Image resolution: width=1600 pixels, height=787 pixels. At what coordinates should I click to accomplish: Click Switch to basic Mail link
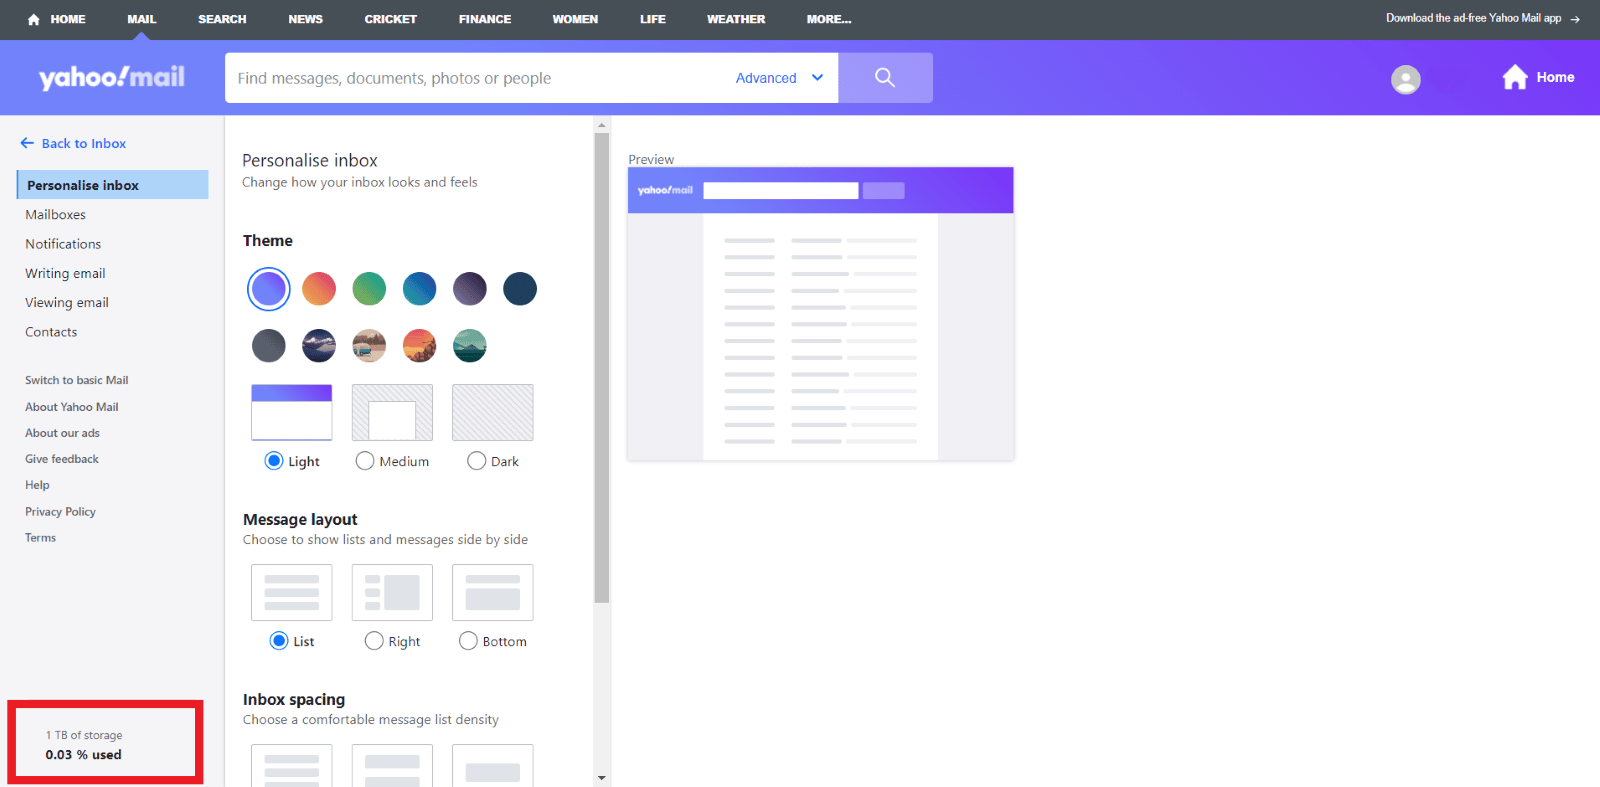(x=77, y=380)
